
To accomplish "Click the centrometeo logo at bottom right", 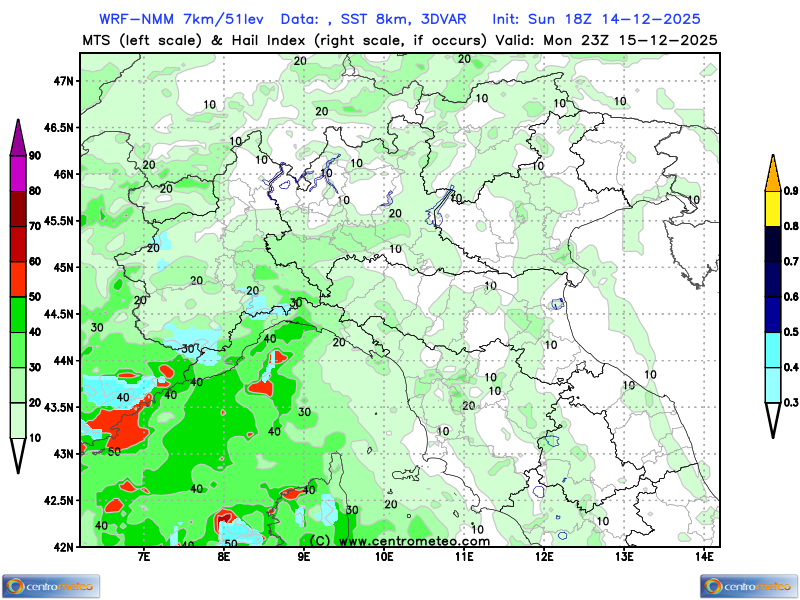I will [x=749, y=585].
